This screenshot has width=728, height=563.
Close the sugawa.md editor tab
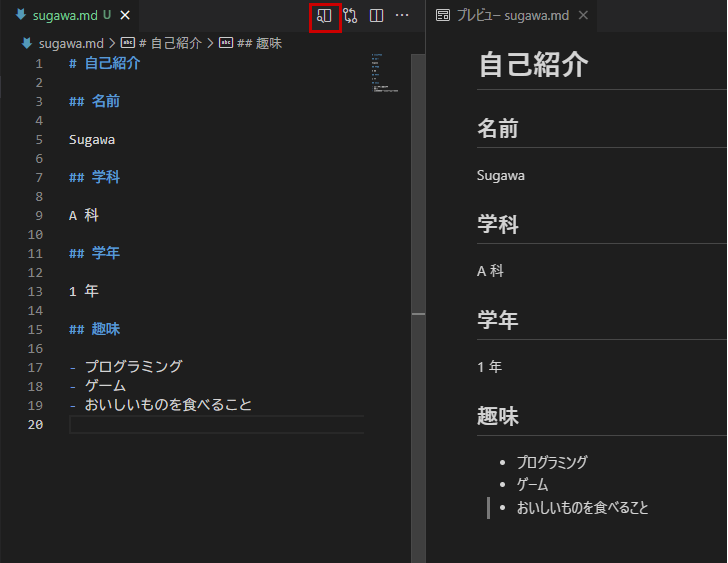pos(125,16)
